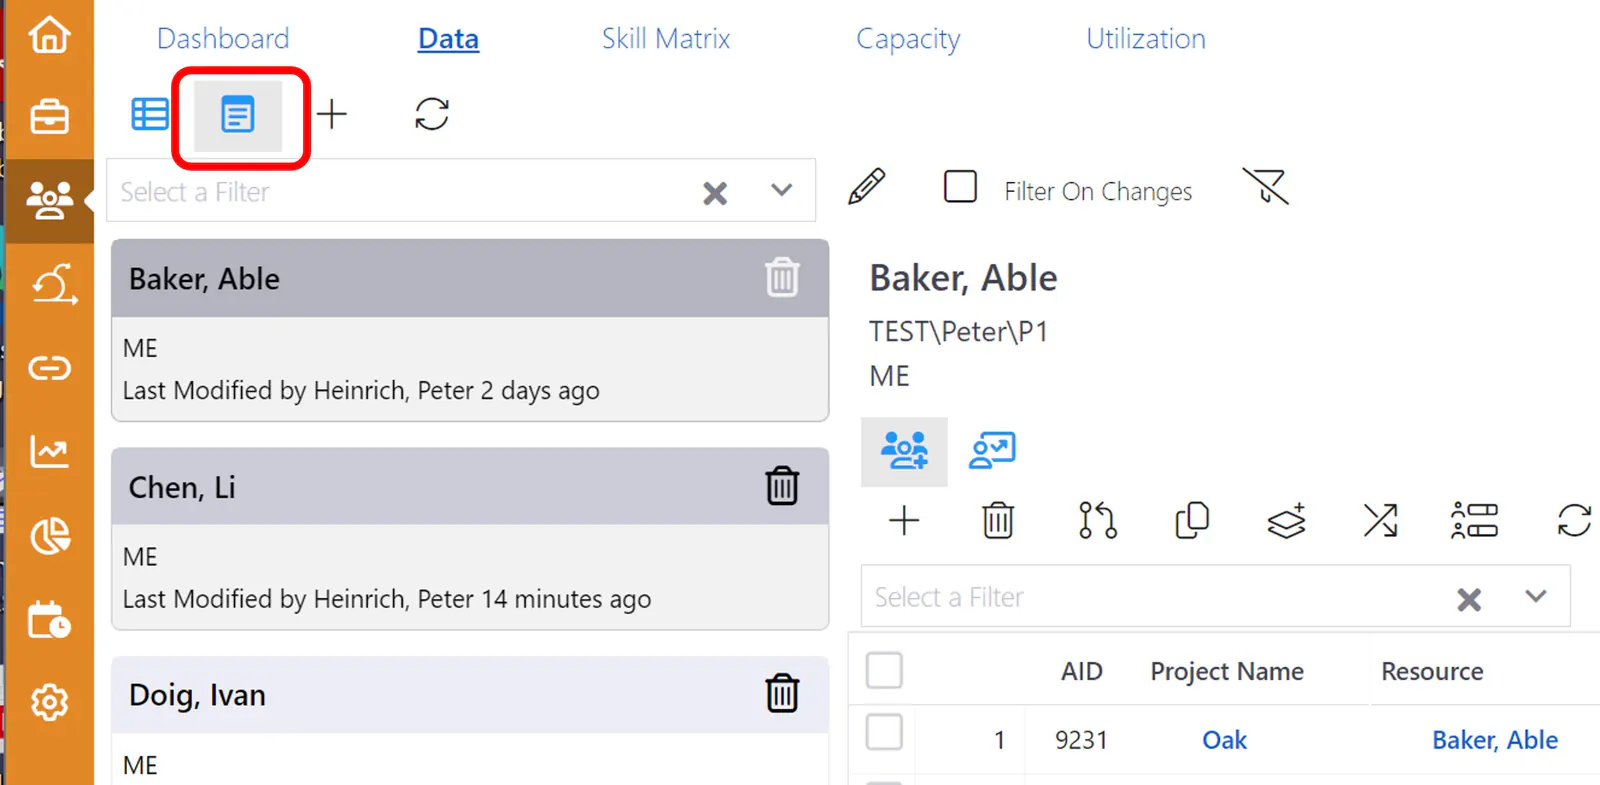Switch to card list view
Viewport: 1600px width, 785px height.
[x=238, y=115]
